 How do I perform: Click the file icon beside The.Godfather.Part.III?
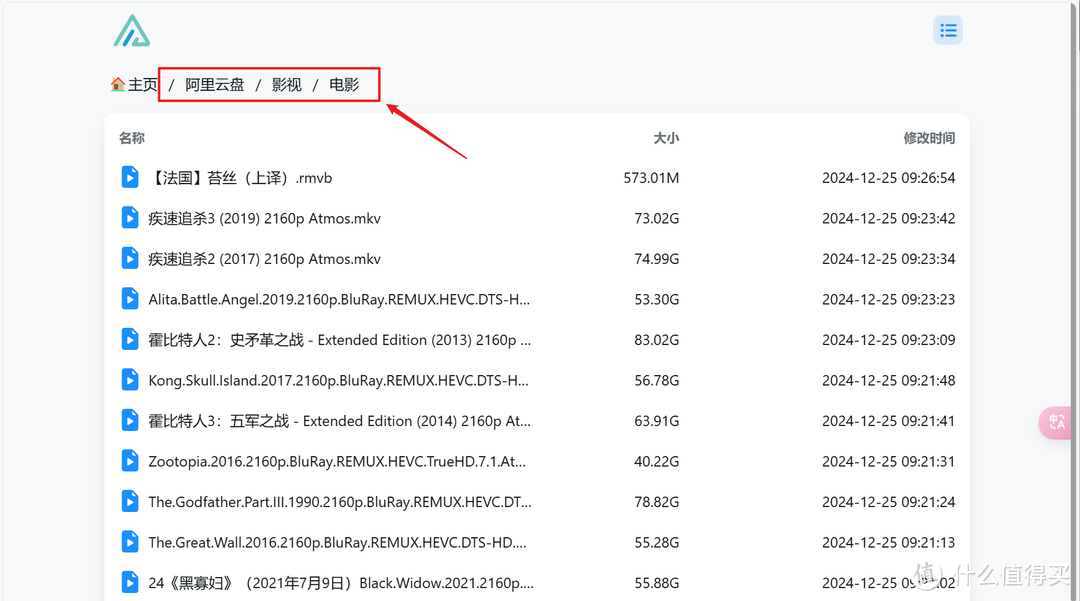tap(129, 501)
